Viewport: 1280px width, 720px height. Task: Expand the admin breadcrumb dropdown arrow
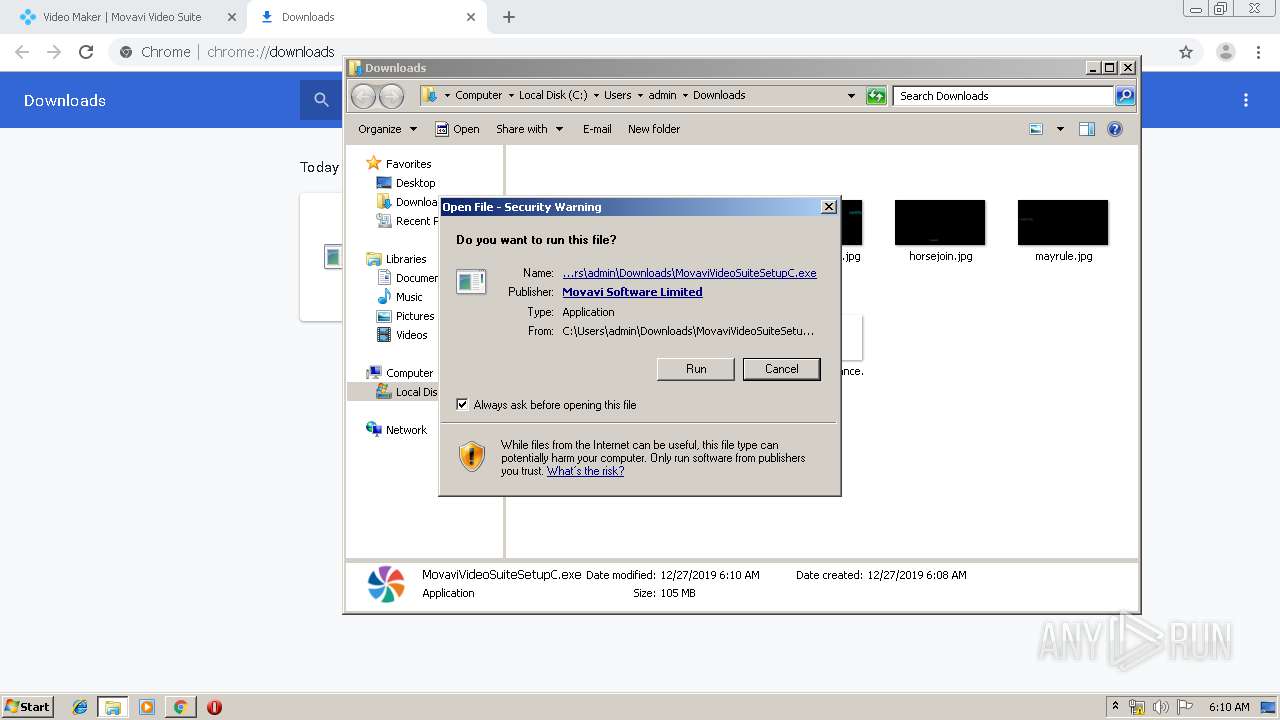tap(685, 95)
